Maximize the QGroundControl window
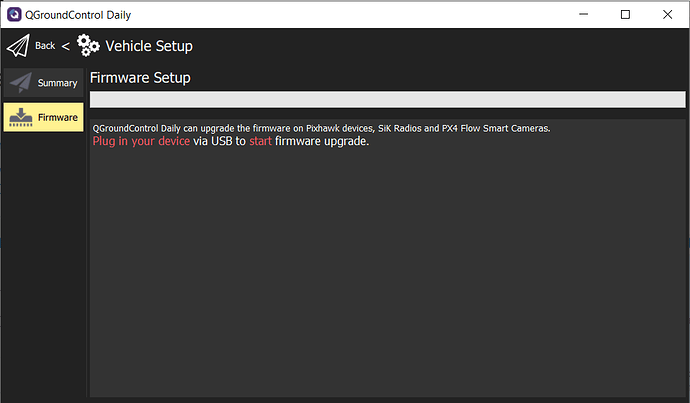The width and height of the screenshot is (690, 403). (x=625, y=15)
